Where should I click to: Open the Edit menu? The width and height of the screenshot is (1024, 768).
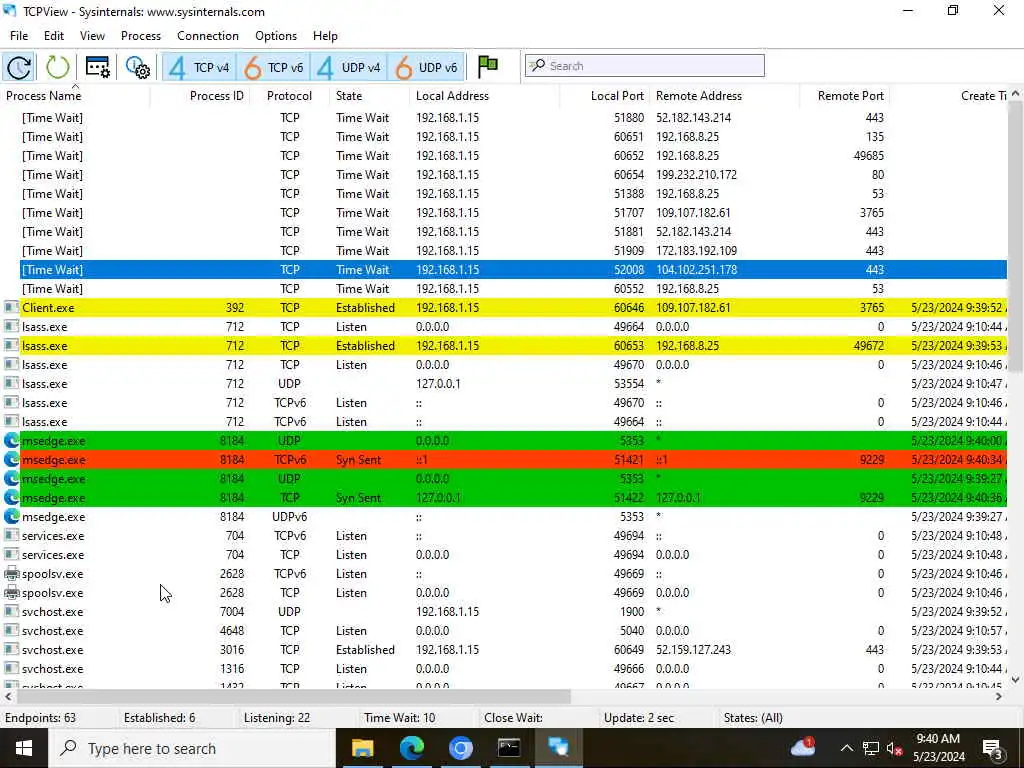point(54,36)
